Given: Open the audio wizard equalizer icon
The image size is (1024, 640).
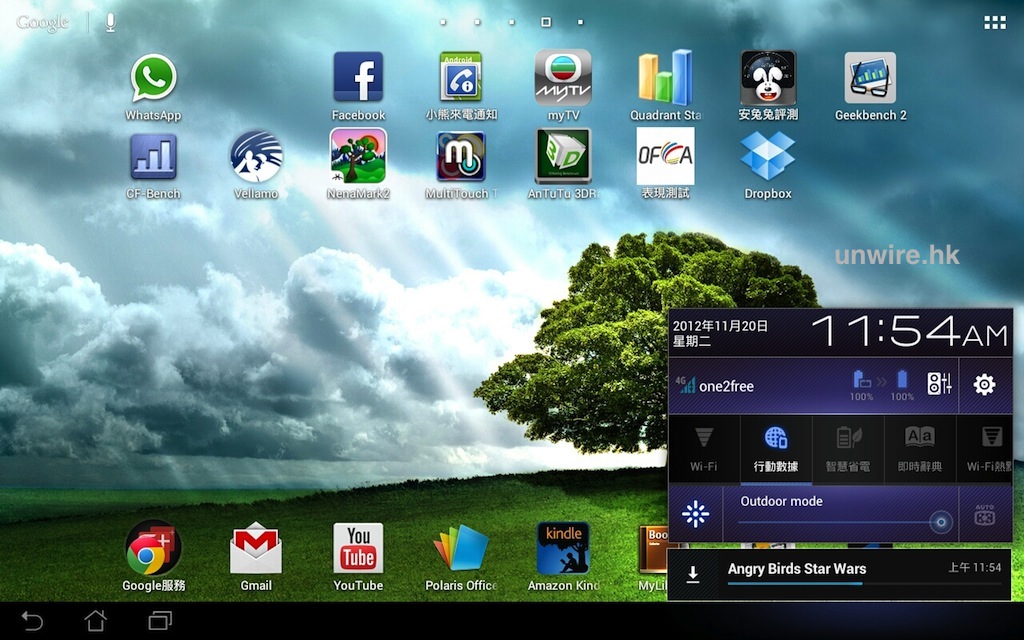Looking at the screenshot, I should [939, 384].
